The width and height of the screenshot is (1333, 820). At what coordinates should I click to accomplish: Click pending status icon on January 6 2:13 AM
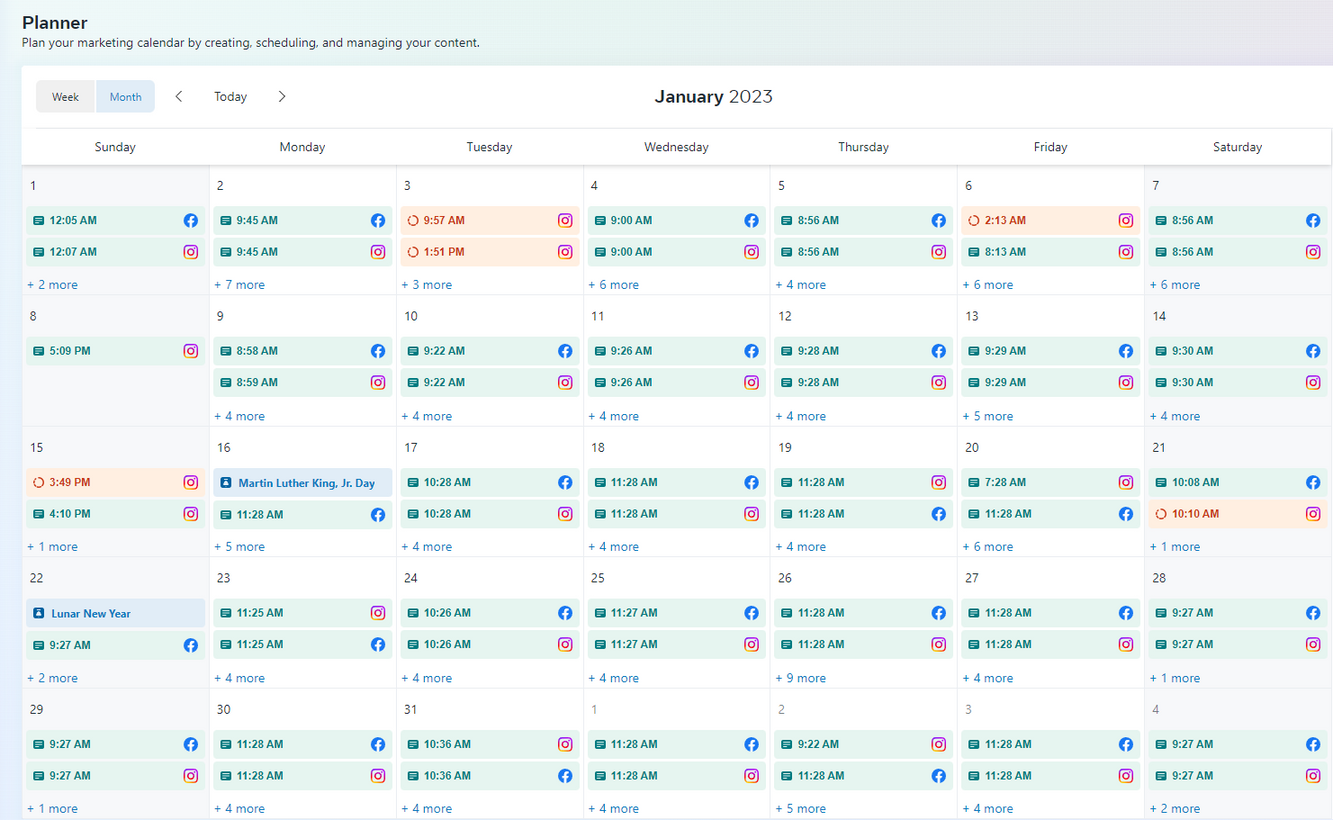974,220
